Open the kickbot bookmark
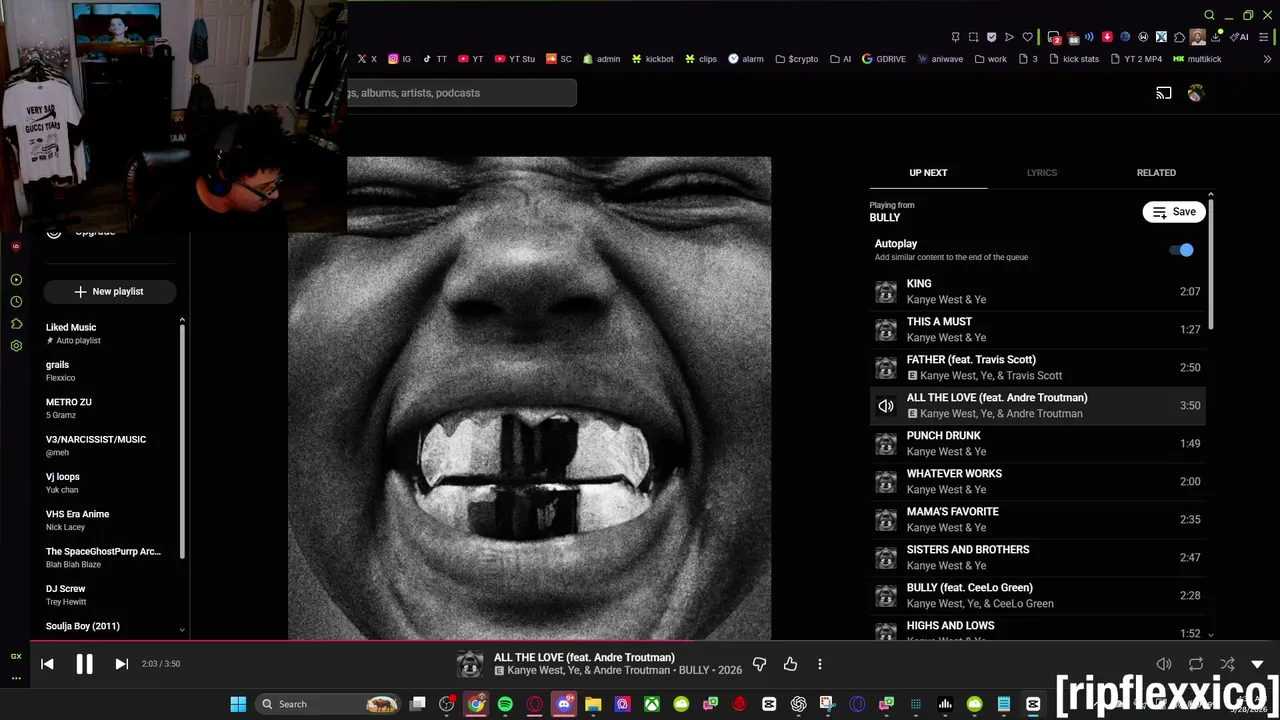This screenshot has width=1280, height=720. pos(651,59)
